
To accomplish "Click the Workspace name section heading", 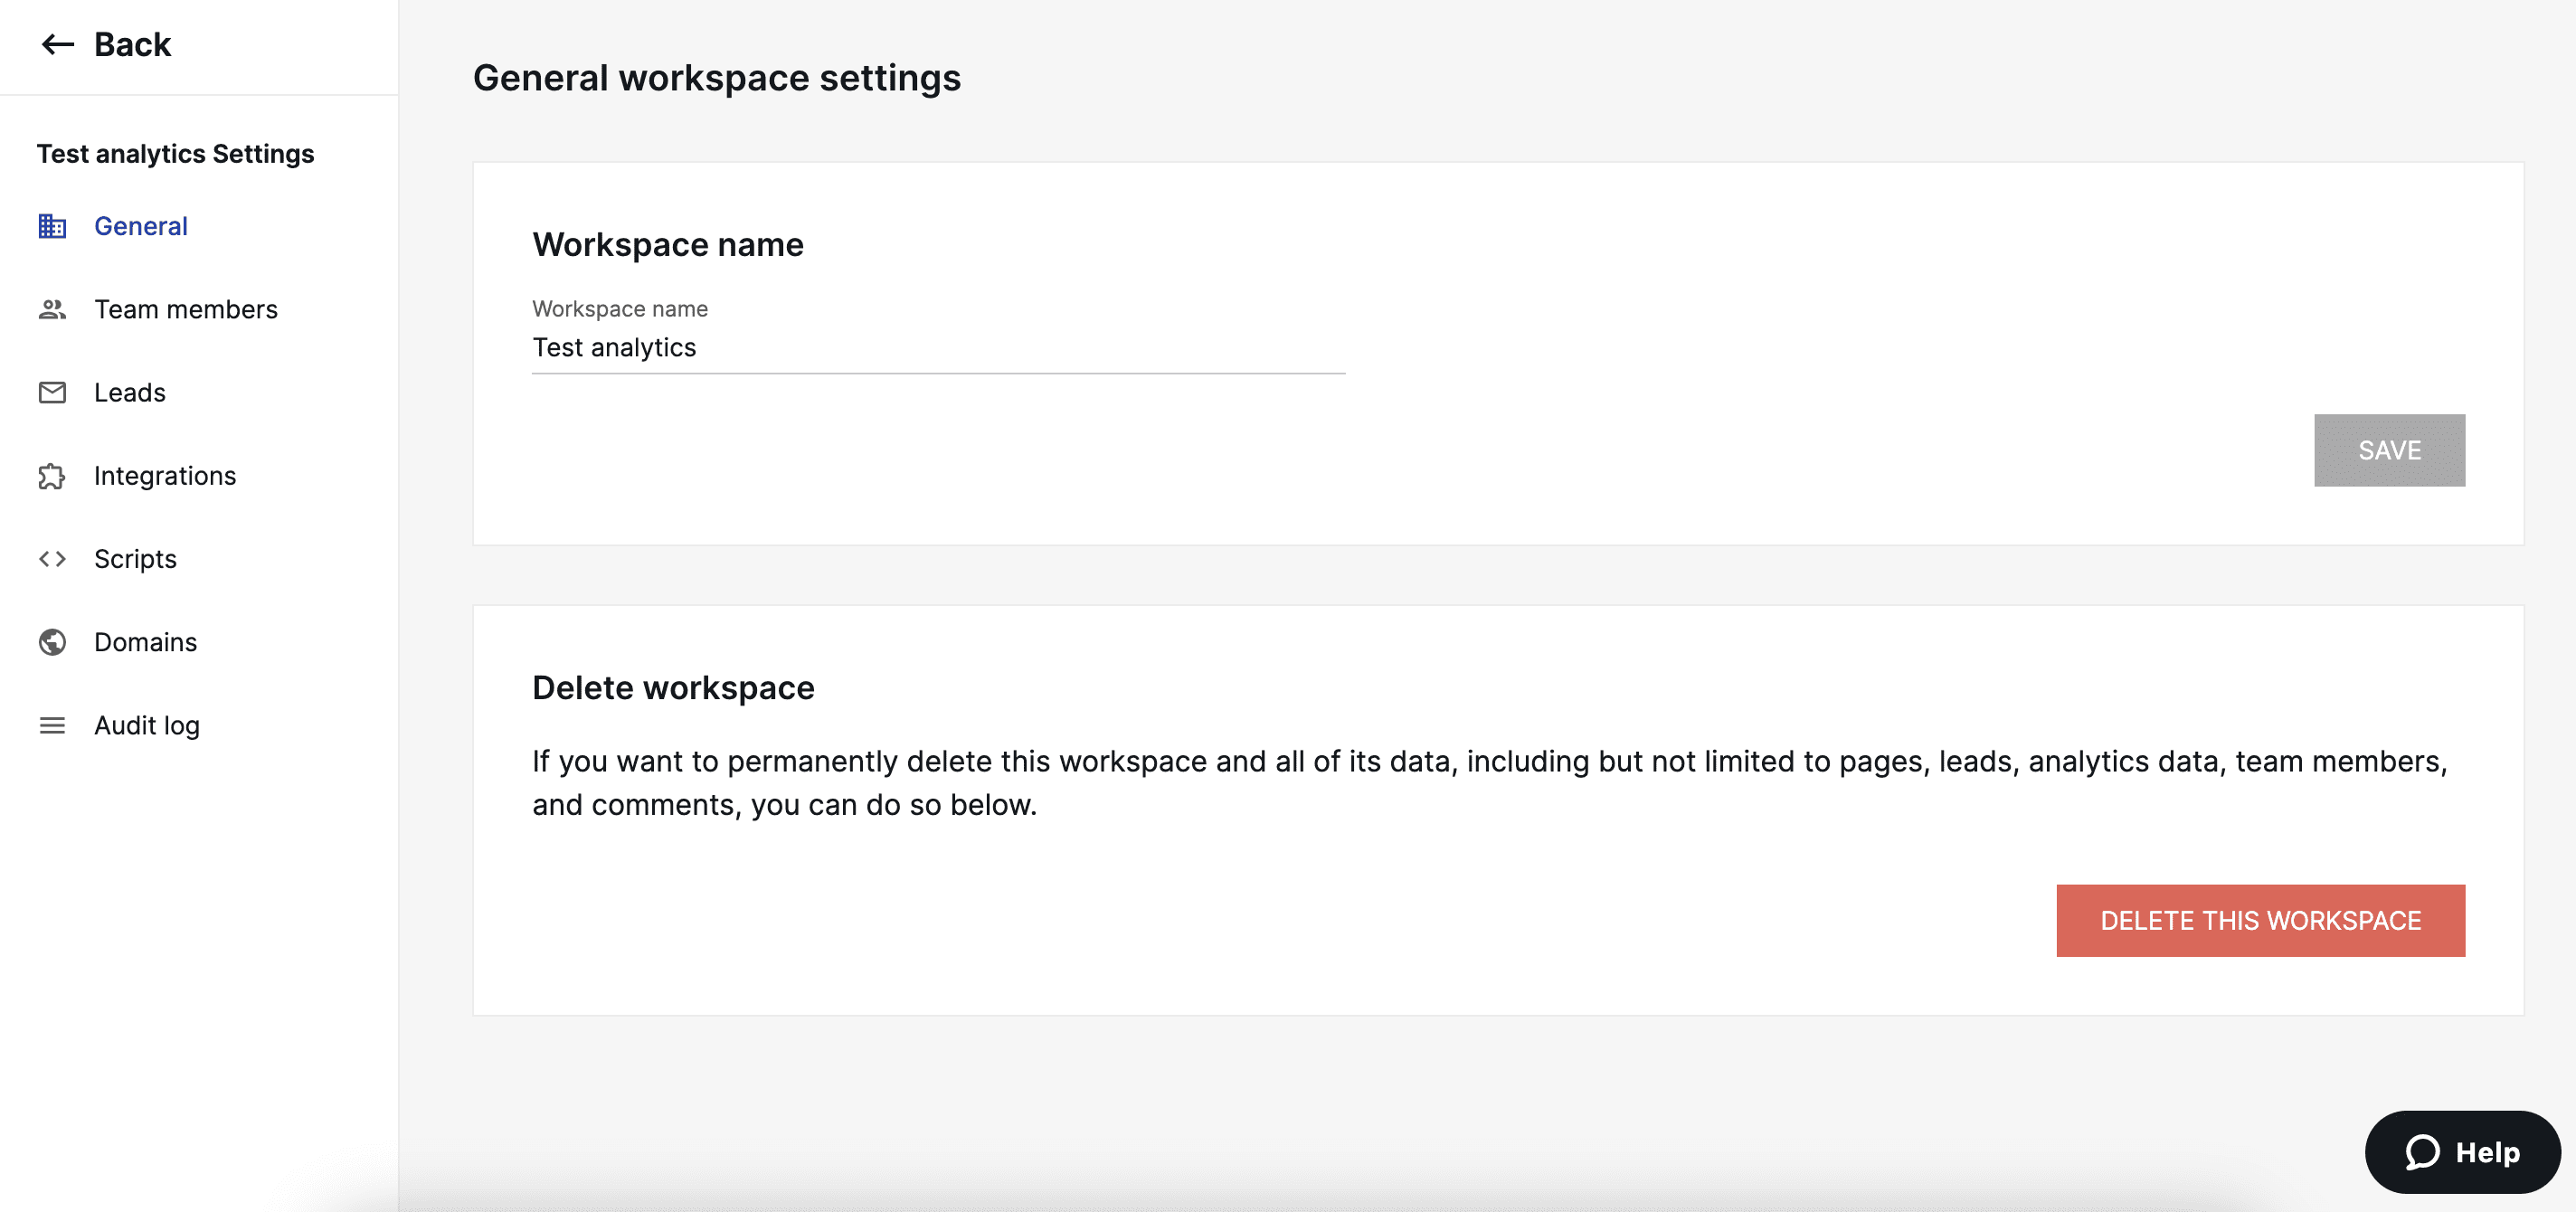I will click(x=668, y=244).
